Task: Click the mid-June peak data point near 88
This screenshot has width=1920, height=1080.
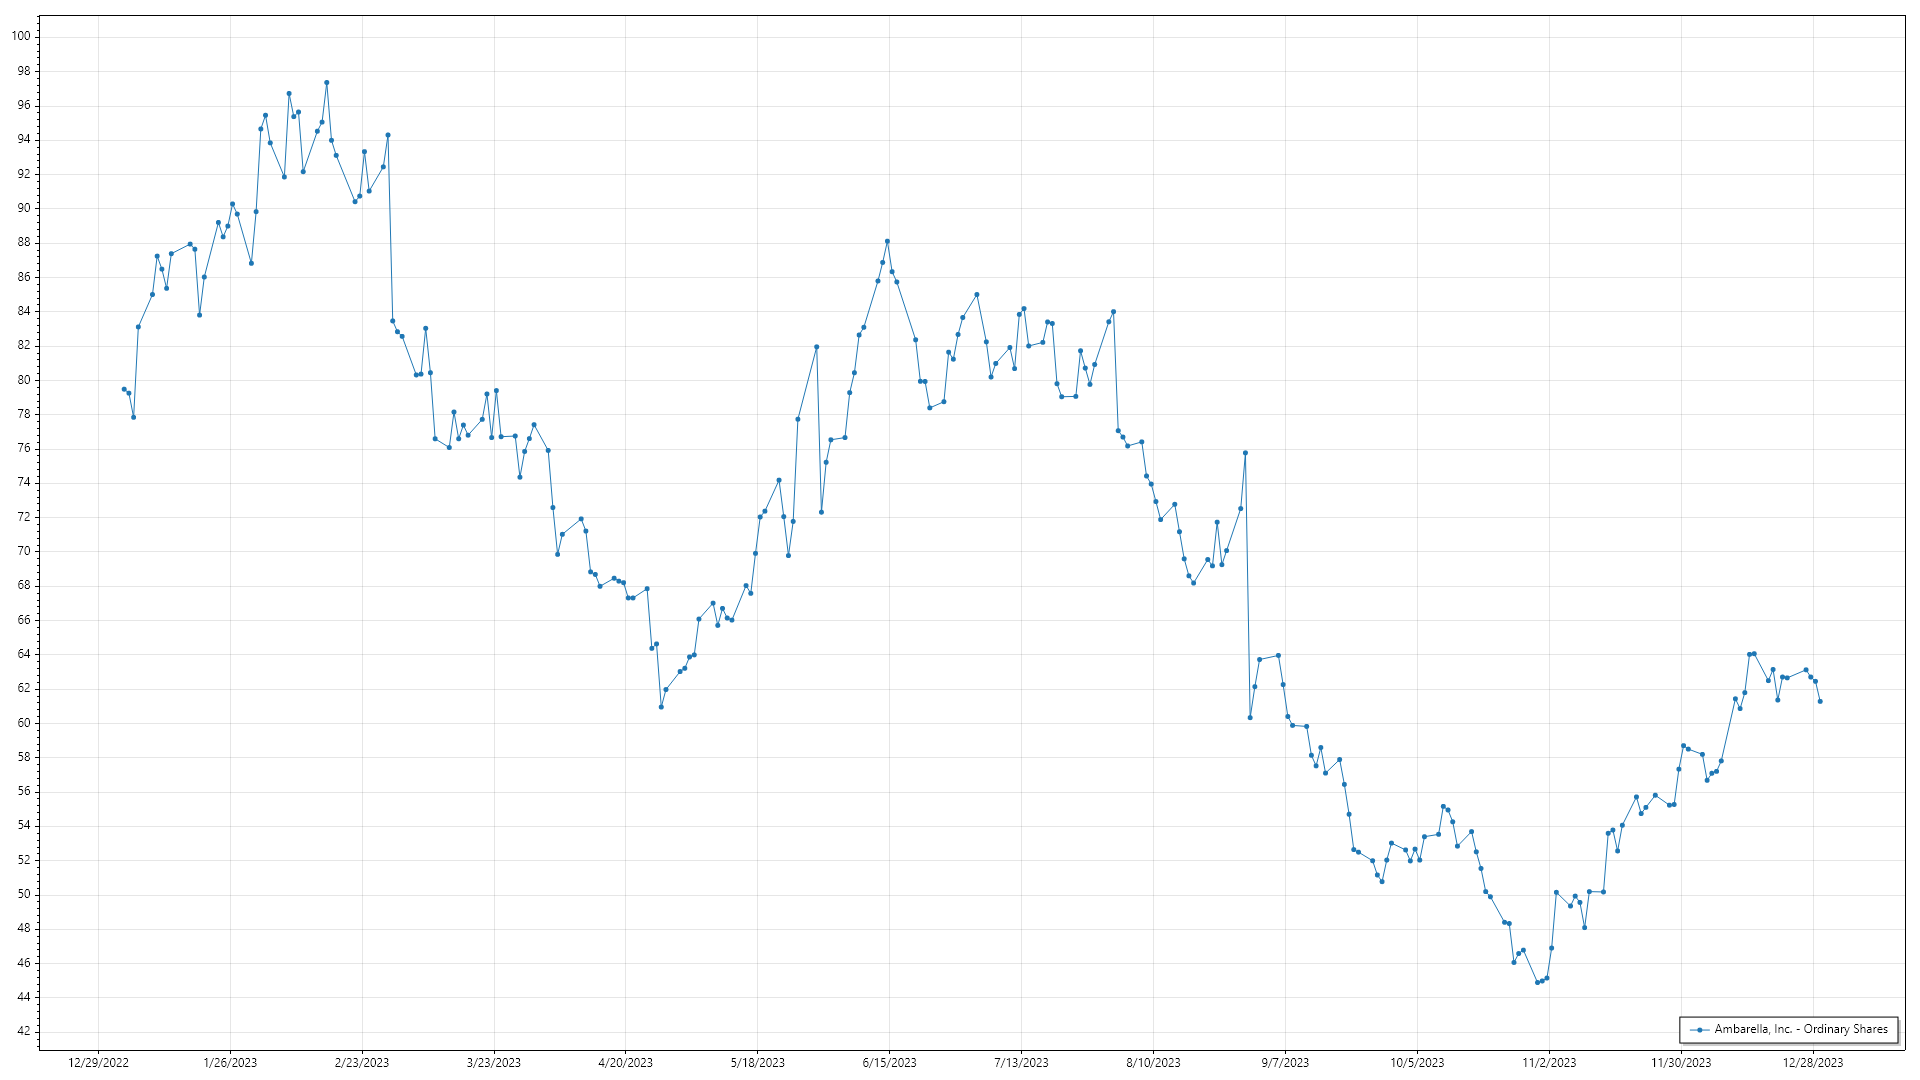Action: [887, 241]
